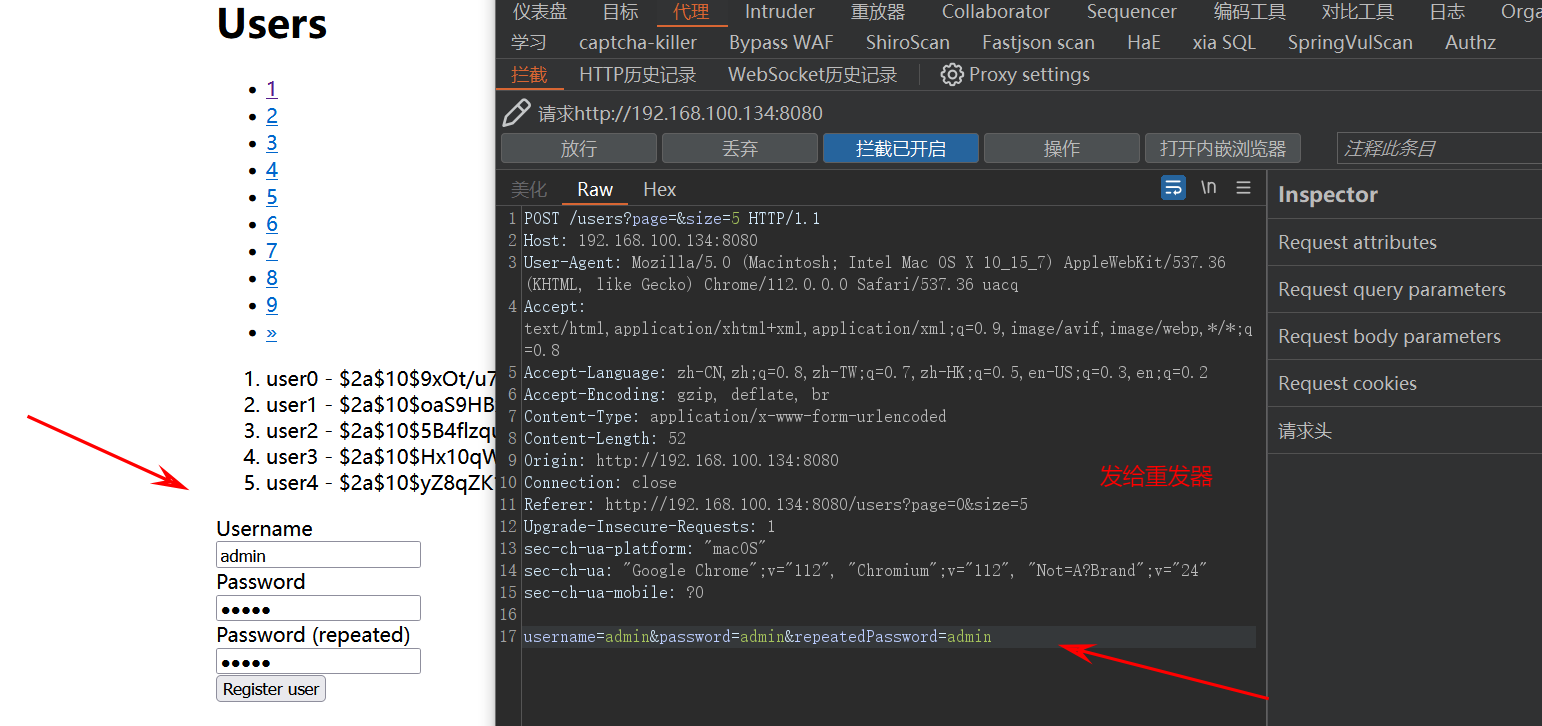Switch to the ShiroScan tab
Image resolution: width=1542 pixels, height=726 pixels.
tap(908, 43)
